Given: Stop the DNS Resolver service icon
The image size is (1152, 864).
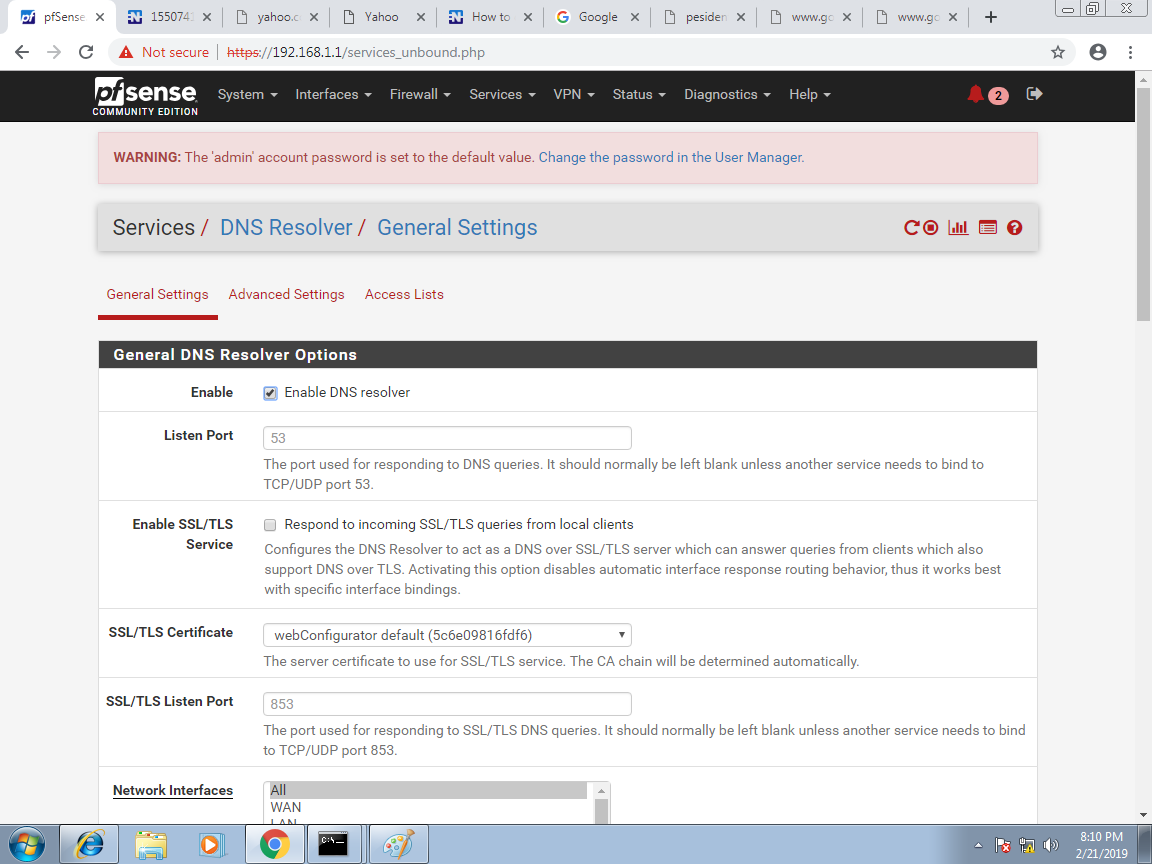Looking at the screenshot, I should (930, 228).
